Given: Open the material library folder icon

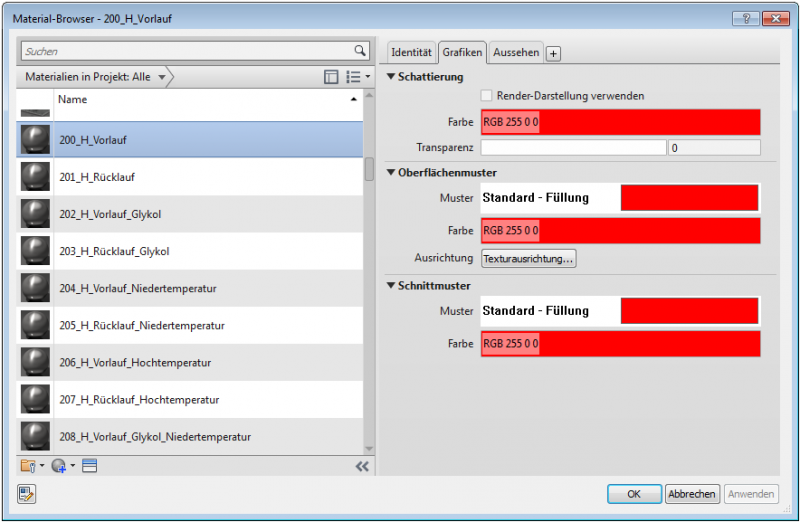Looking at the screenshot, I should tap(27, 466).
